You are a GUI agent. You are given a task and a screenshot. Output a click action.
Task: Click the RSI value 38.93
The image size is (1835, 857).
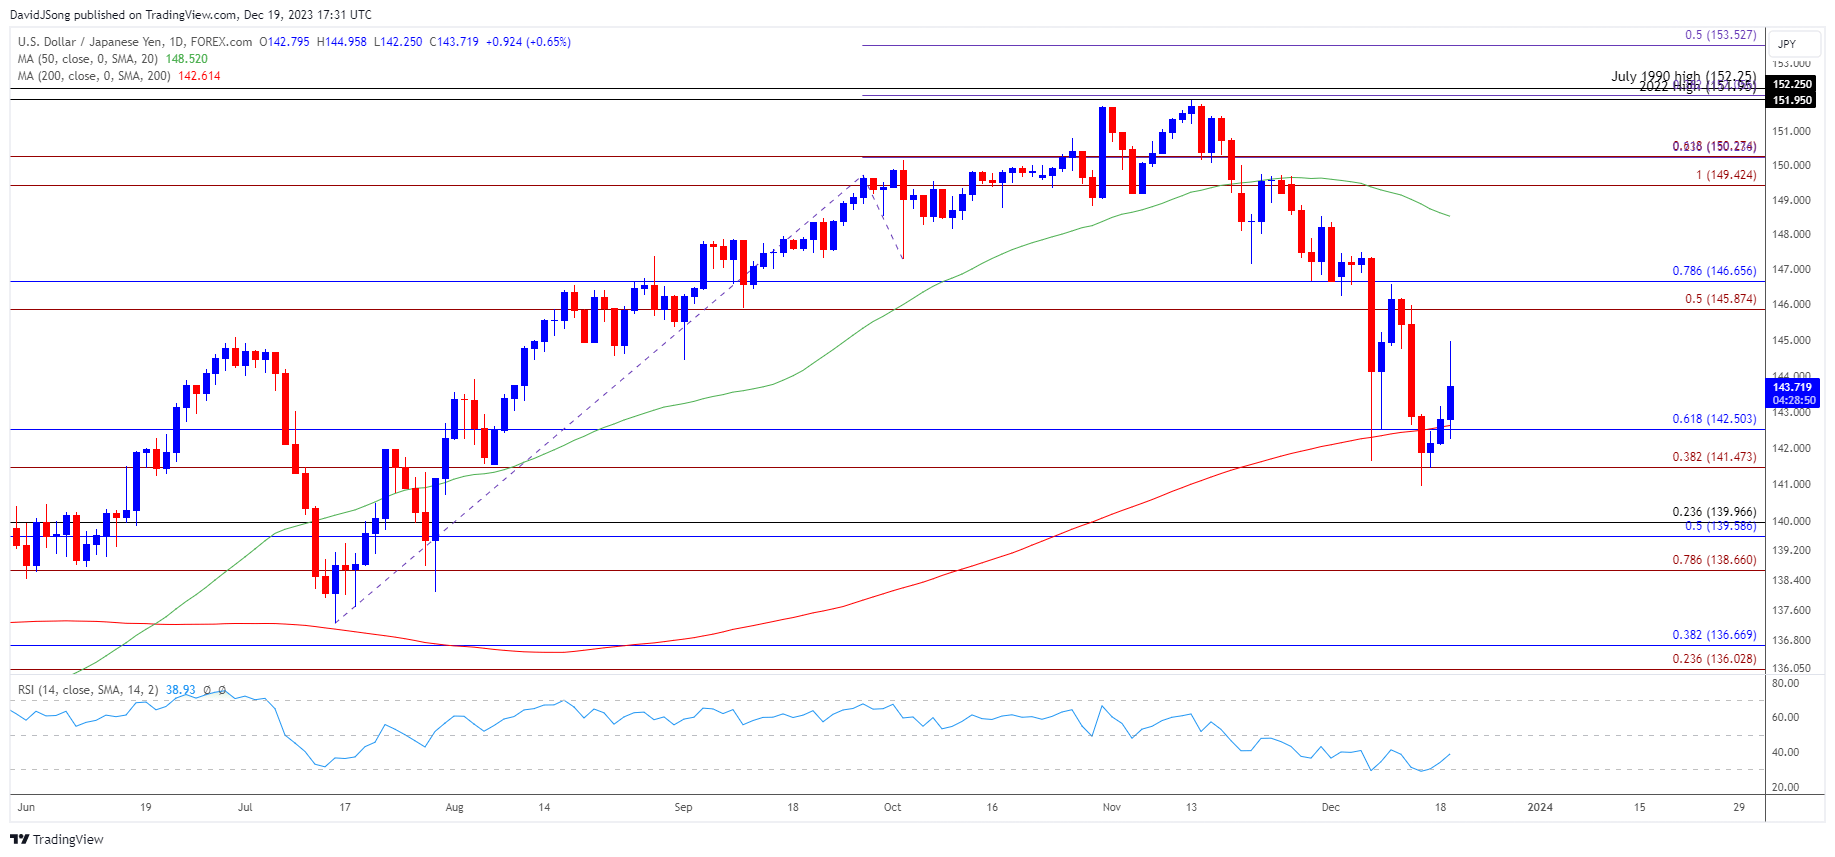[181, 690]
